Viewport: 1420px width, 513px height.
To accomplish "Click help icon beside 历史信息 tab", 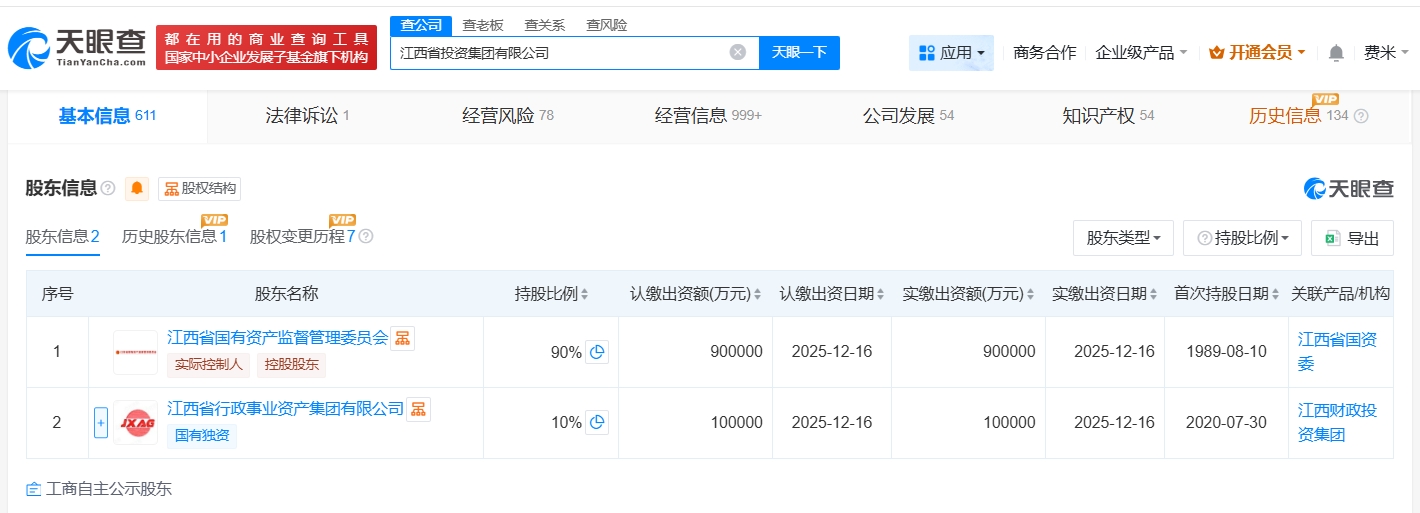I will (1361, 116).
